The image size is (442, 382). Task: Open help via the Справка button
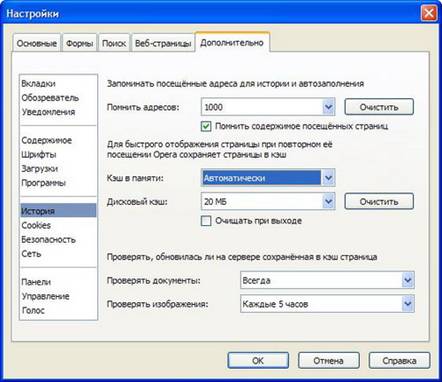click(399, 361)
